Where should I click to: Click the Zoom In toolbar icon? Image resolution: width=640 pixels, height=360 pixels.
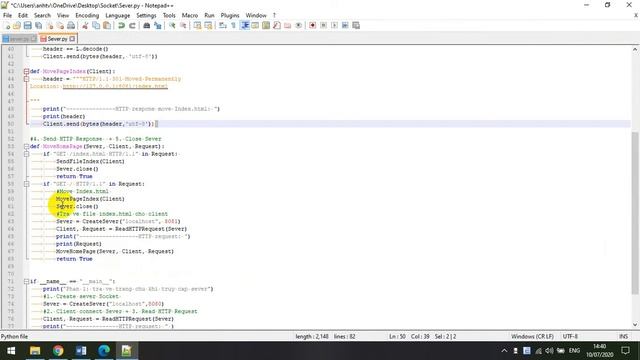click(x=172, y=25)
